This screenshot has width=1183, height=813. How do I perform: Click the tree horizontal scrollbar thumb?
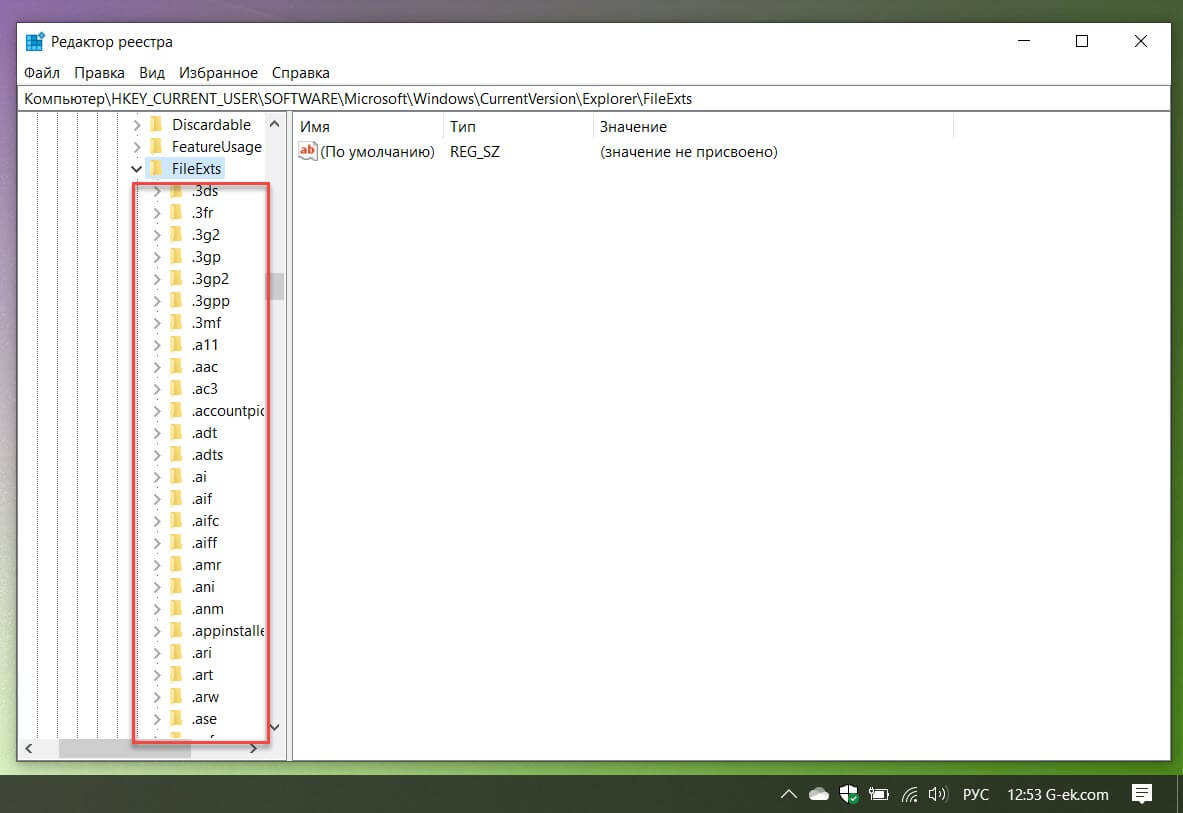124,748
